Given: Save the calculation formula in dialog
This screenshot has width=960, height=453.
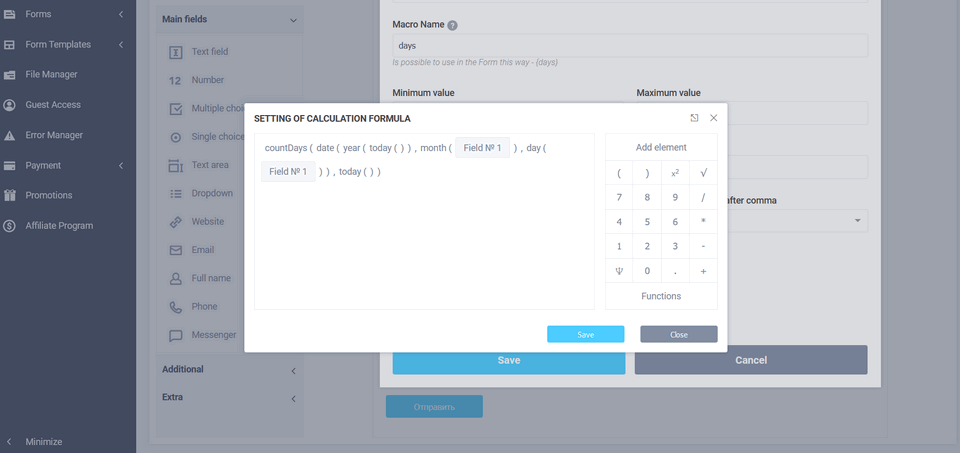Looking at the screenshot, I should pos(586,334).
